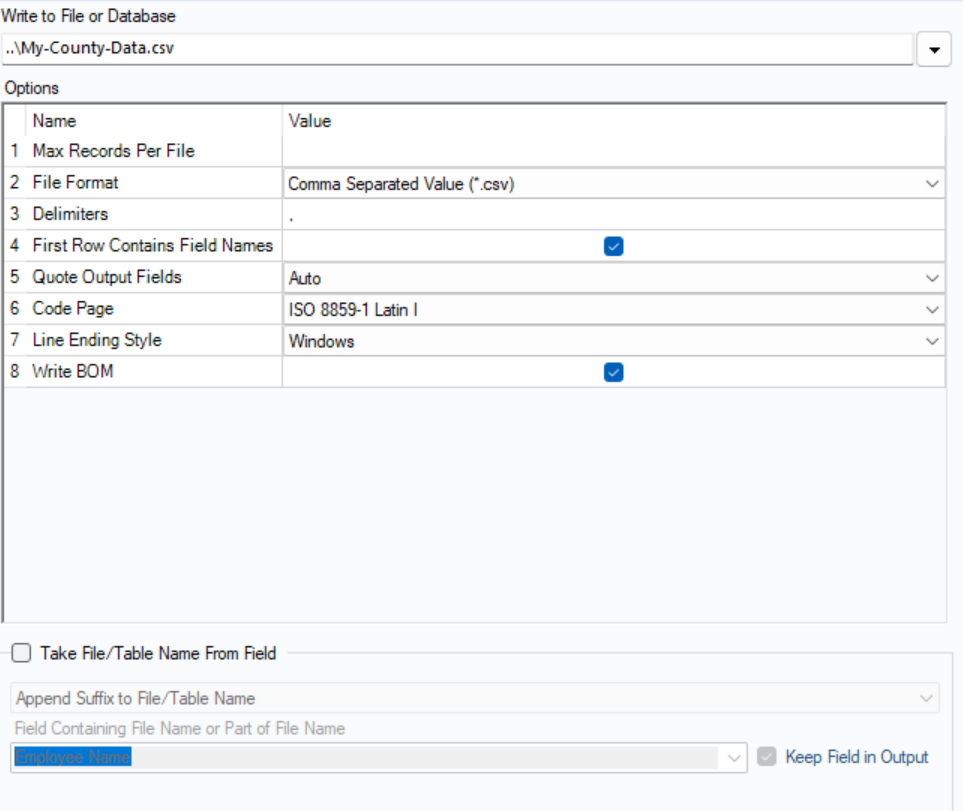
Task: Expand the Employee Name field dropdown
Action: coord(735,758)
